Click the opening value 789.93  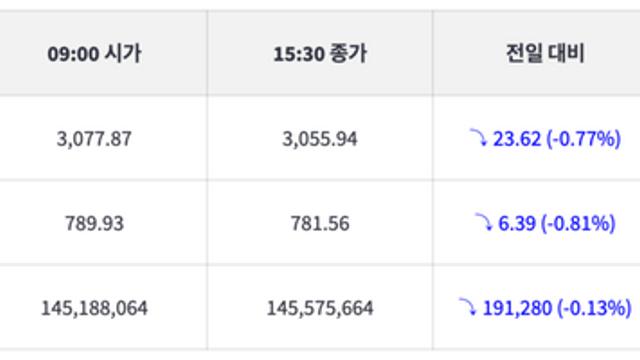point(94,223)
